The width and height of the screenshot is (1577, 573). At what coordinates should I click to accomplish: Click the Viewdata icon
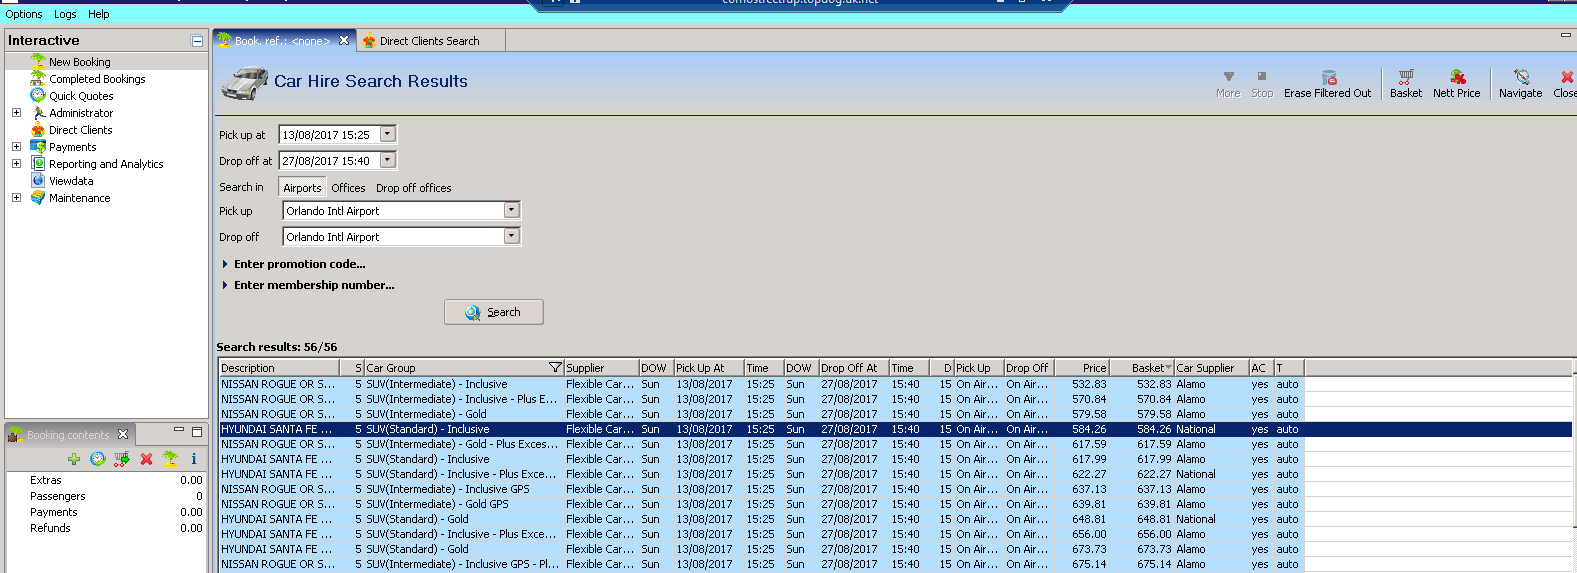(x=38, y=180)
